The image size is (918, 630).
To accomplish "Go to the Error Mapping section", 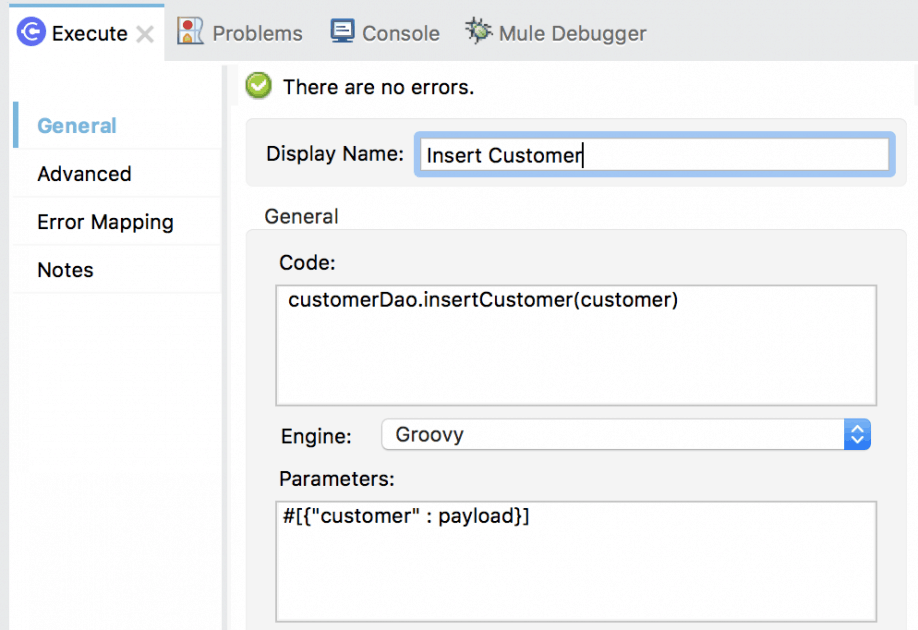I will [105, 222].
